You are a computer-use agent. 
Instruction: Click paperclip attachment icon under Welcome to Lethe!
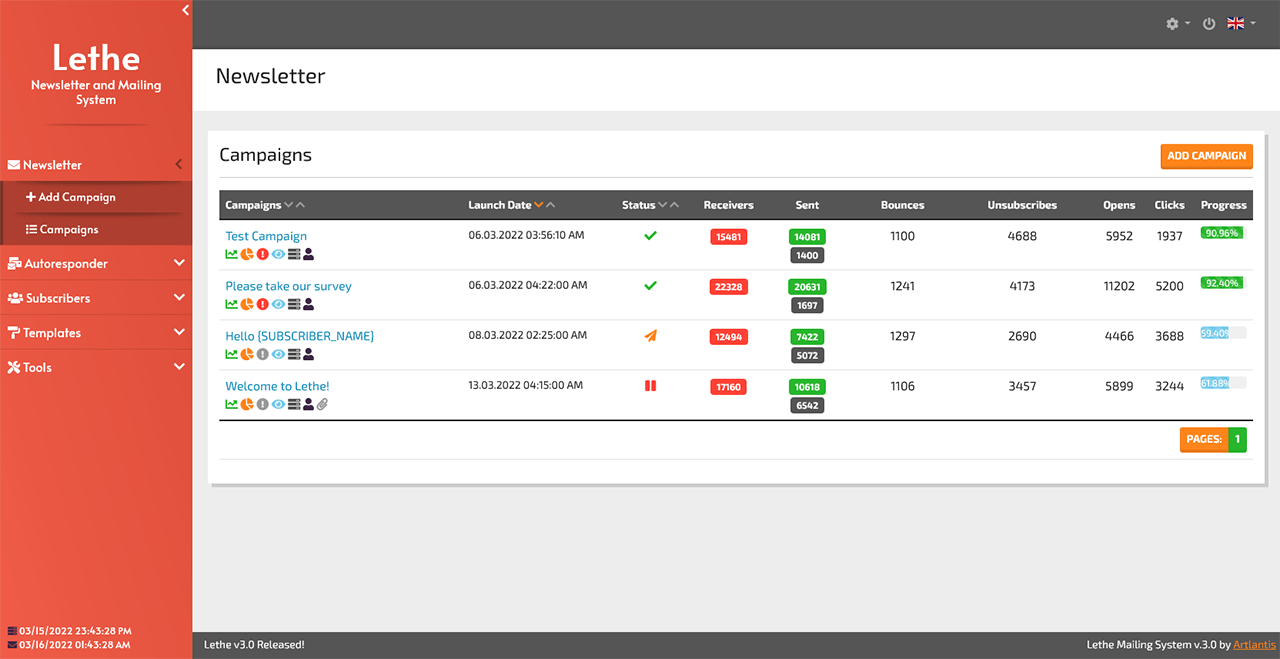point(322,404)
